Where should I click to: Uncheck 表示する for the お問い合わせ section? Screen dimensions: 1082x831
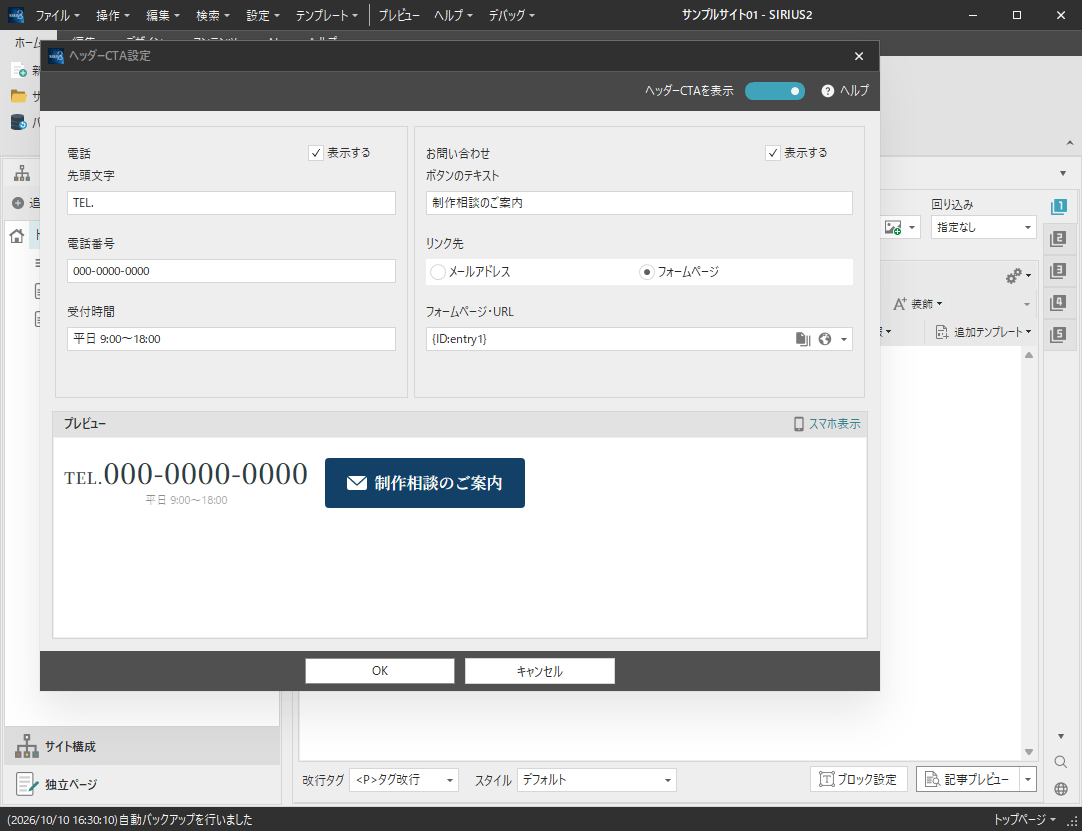773,153
